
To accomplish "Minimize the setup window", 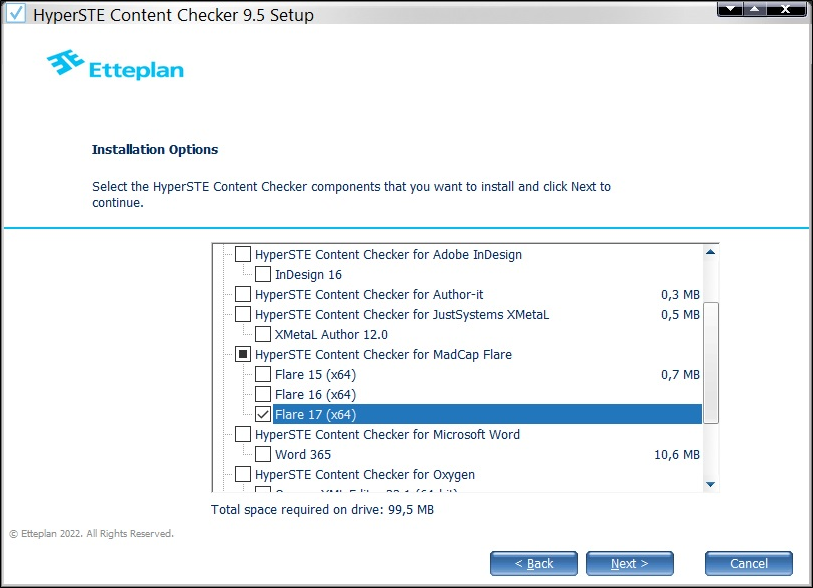I will click(730, 9).
